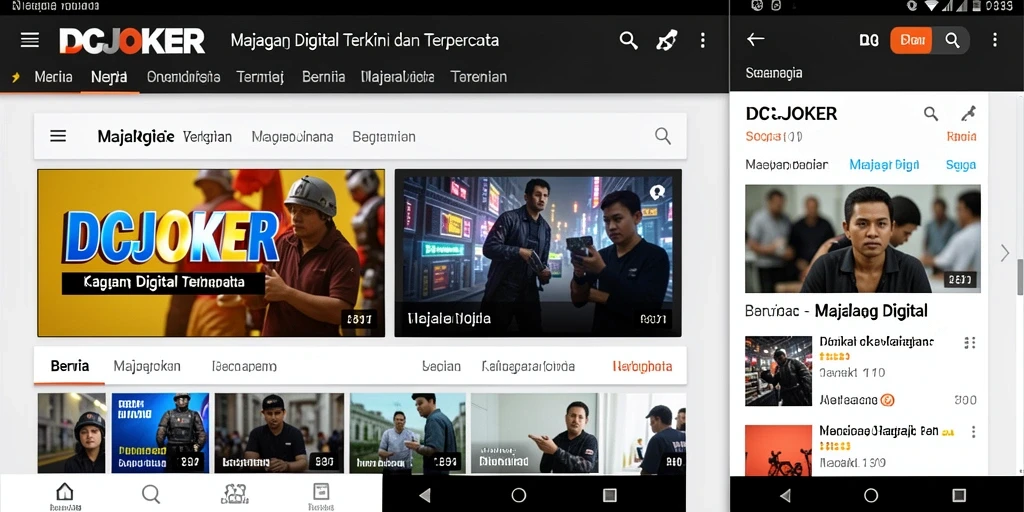1024x512 pixels.
Task: Click the pin icon in the top dark header
Action: click(665, 40)
